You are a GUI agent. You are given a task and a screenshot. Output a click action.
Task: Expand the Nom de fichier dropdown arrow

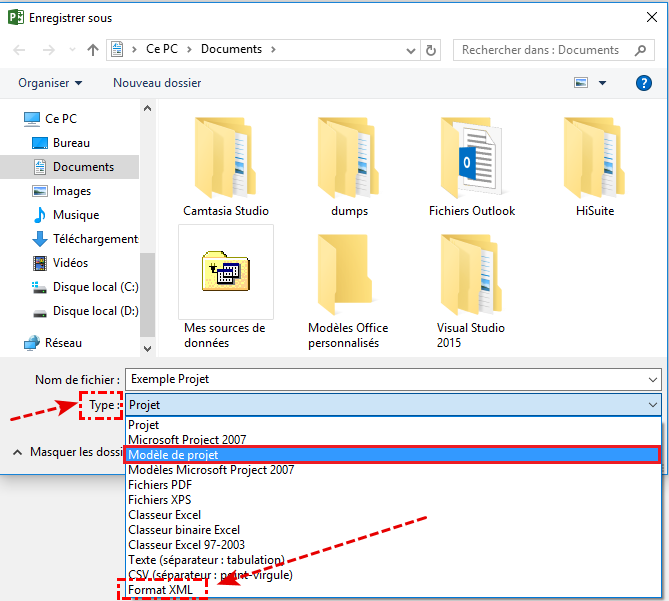(x=653, y=380)
